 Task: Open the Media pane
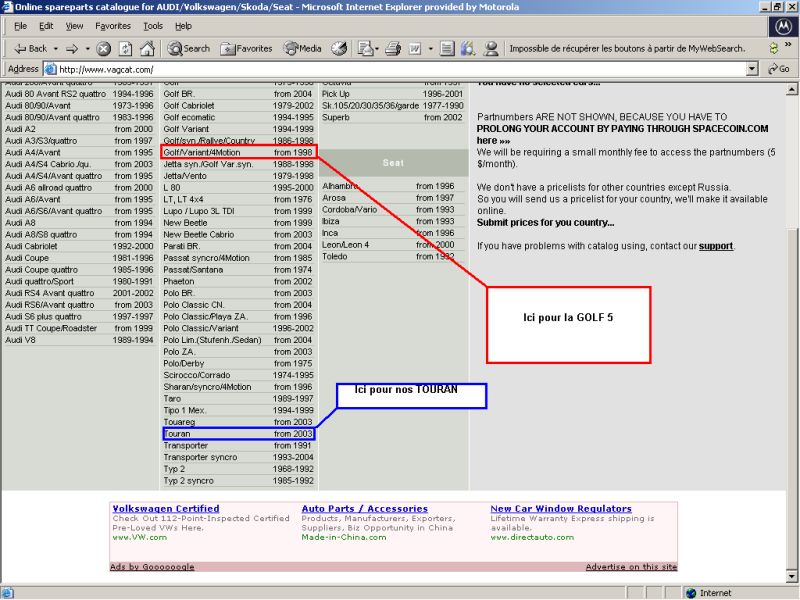tap(303, 49)
